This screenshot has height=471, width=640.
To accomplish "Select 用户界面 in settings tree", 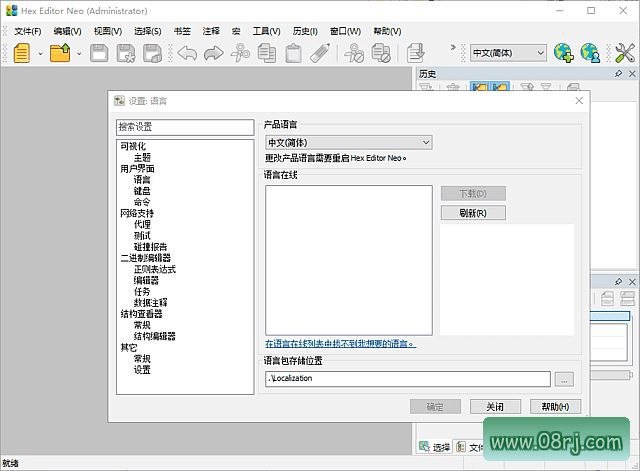I will [137, 169].
